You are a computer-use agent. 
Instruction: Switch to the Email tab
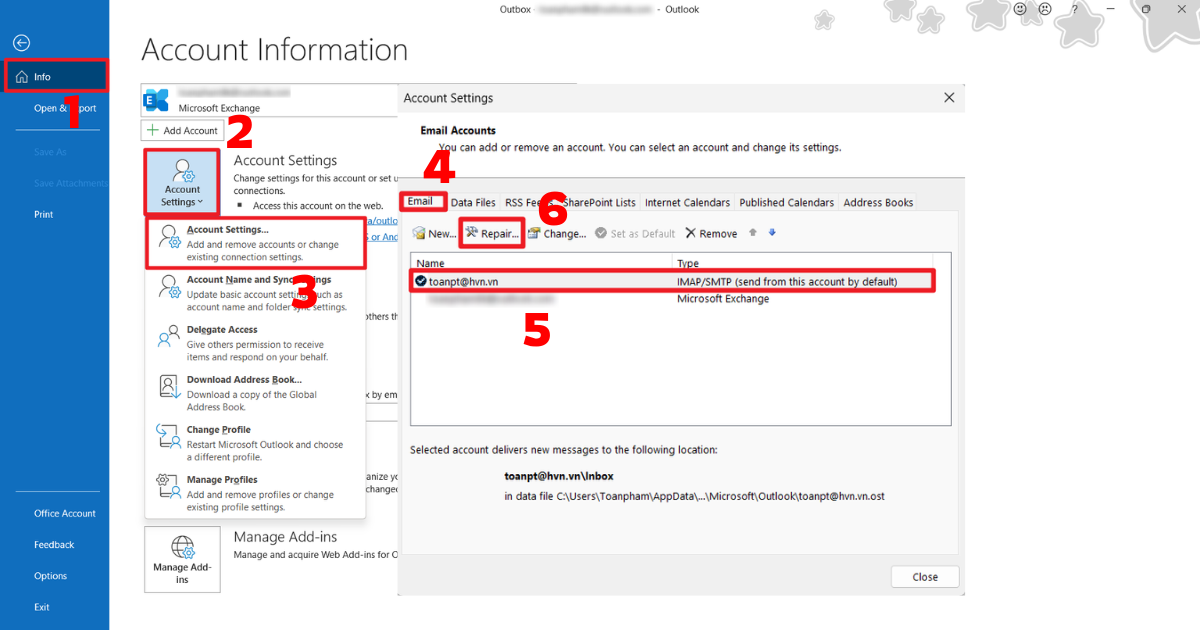420,201
